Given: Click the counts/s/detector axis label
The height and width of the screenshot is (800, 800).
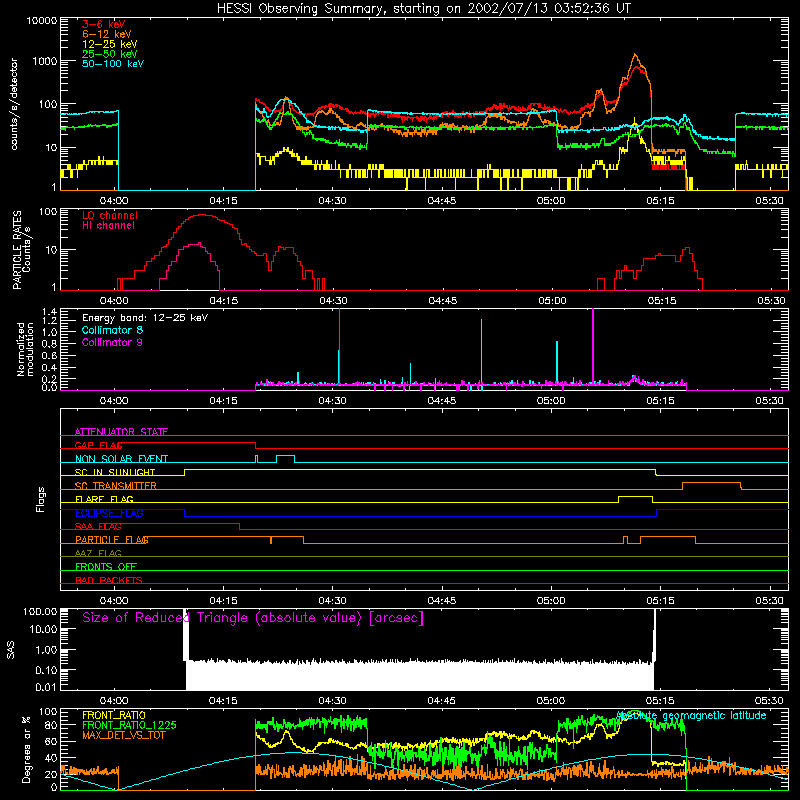Looking at the screenshot, I should pyautogui.click(x=14, y=104).
